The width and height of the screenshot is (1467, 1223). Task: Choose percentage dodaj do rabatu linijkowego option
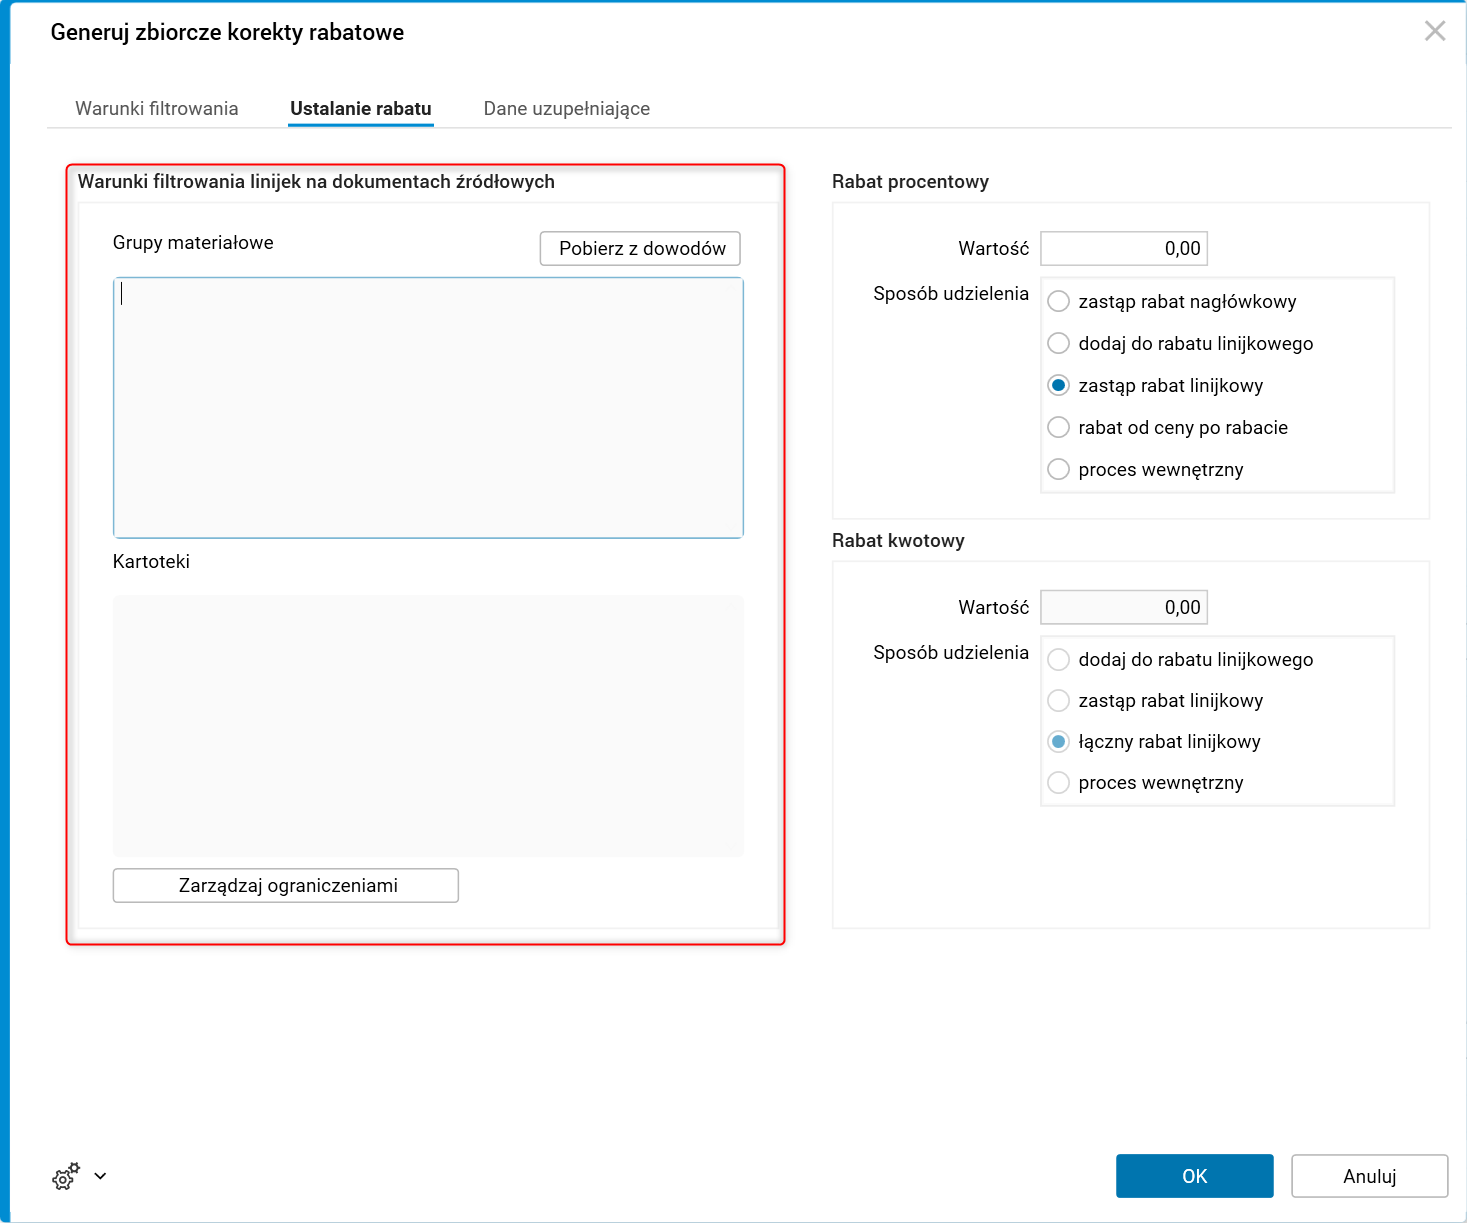[x=1059, y=344]
